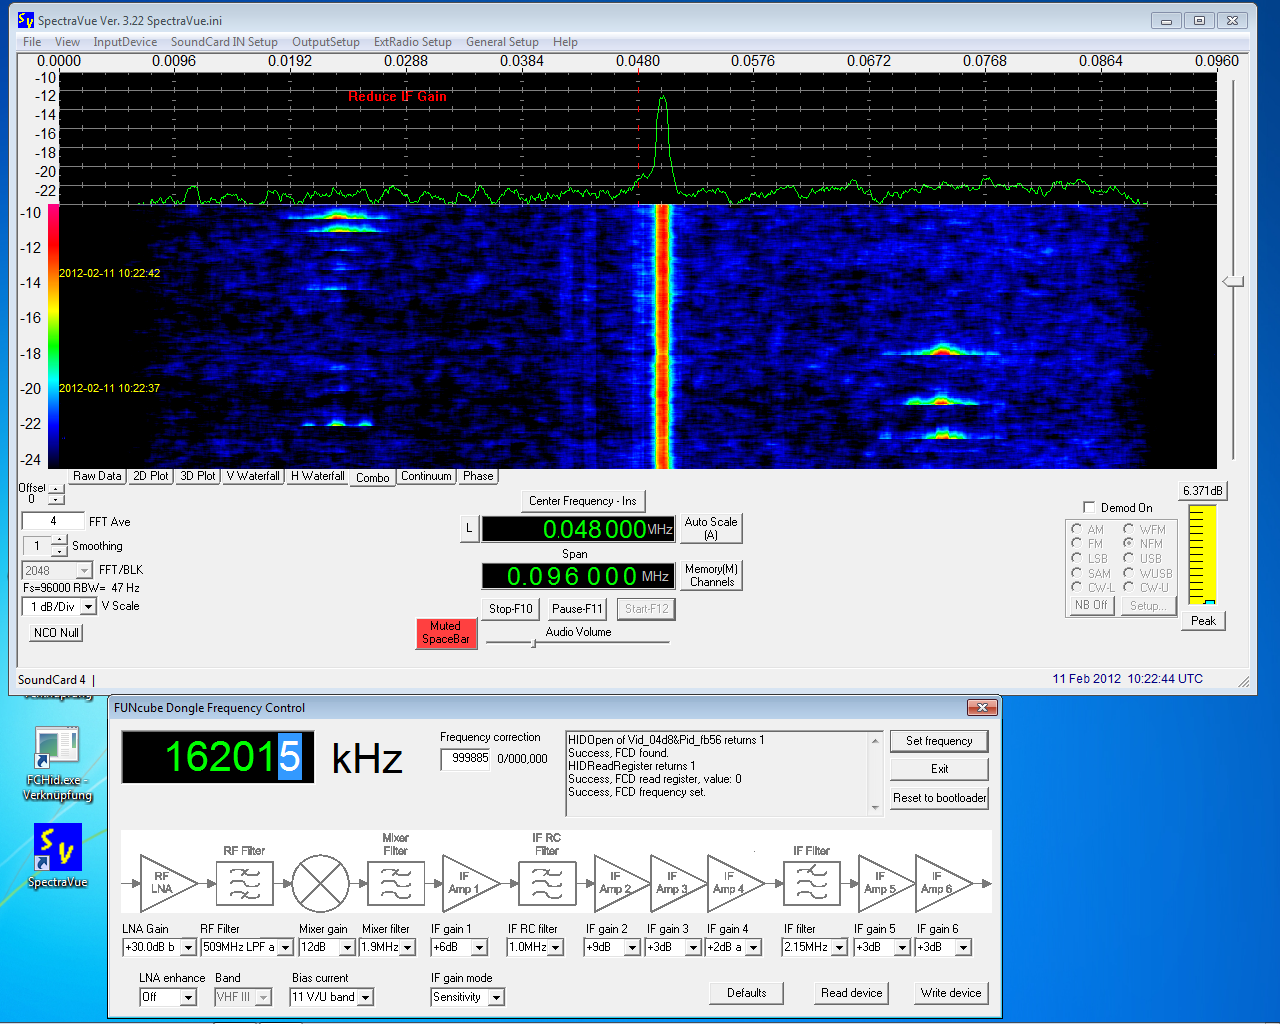The image size is (1280, 1024).
Task: Click the IF Amp 6 triangle icon
Action: click(x=940, y=883)
